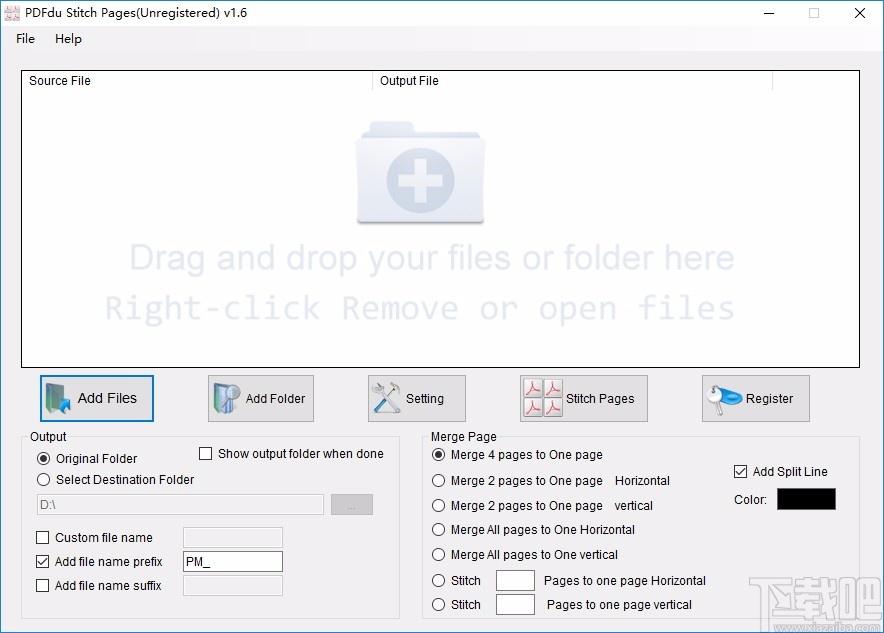Click the black split line color swatch
This screenshot has width=884, height=633.
(806, 499)
